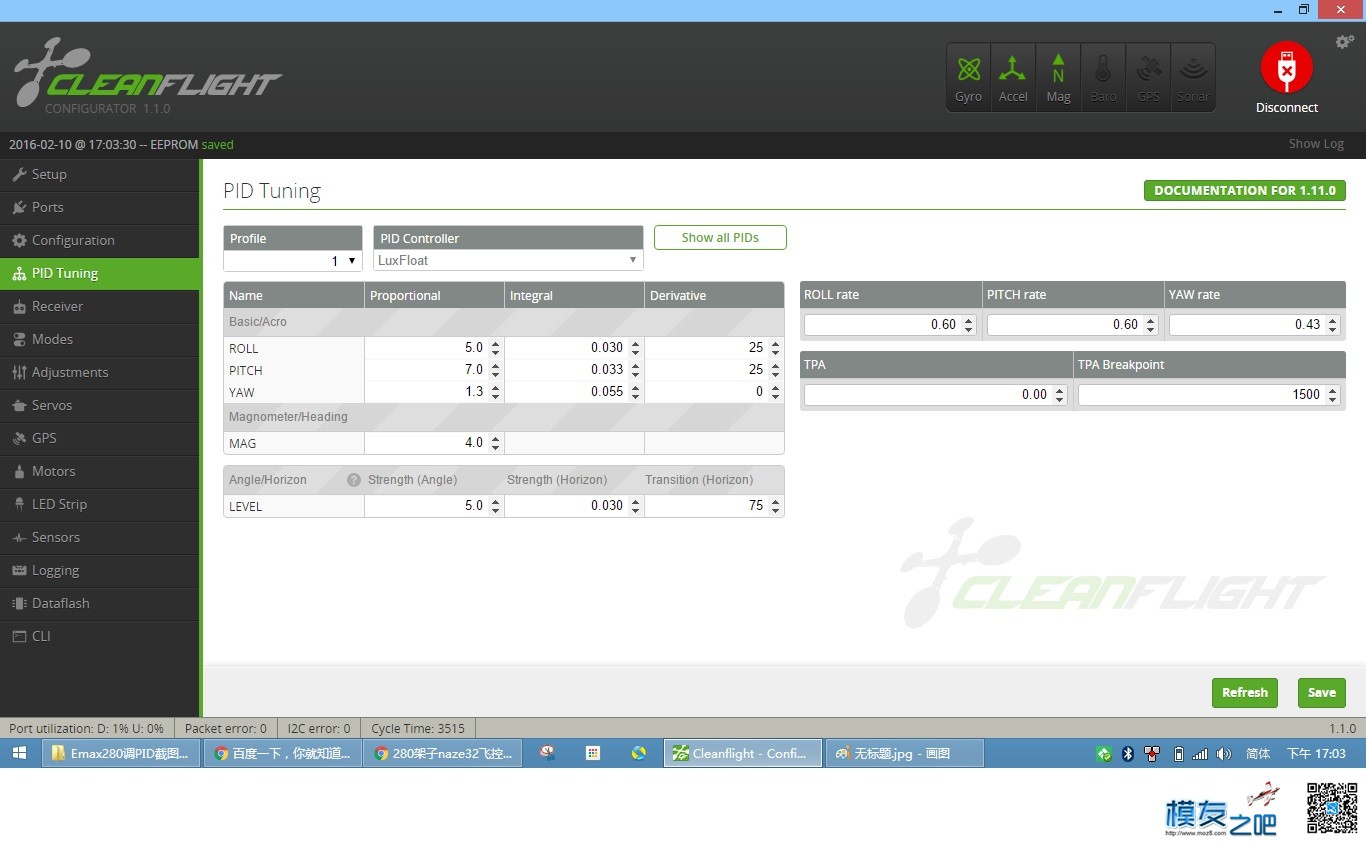This screenshot has width=1366, height=842.
Task: Open the Receiver tab
Action: point(100,306)
